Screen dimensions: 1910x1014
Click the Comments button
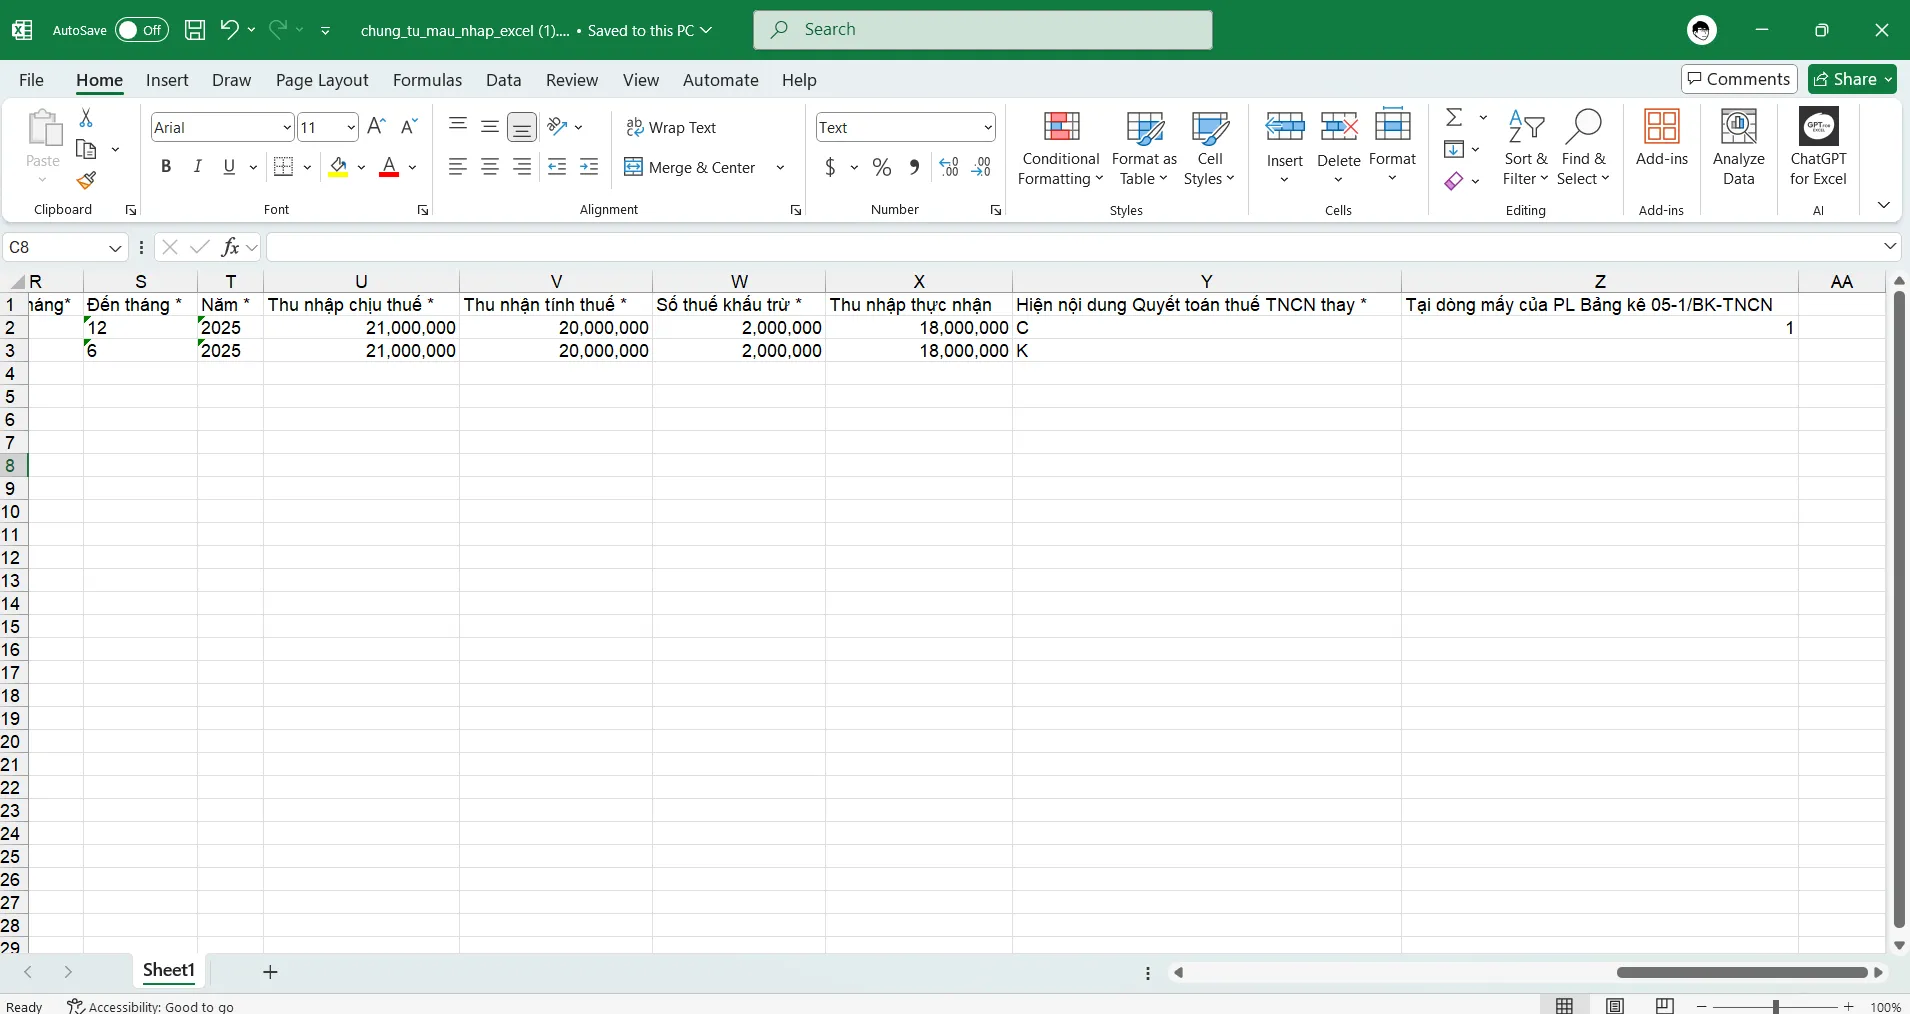[1739, 79]
